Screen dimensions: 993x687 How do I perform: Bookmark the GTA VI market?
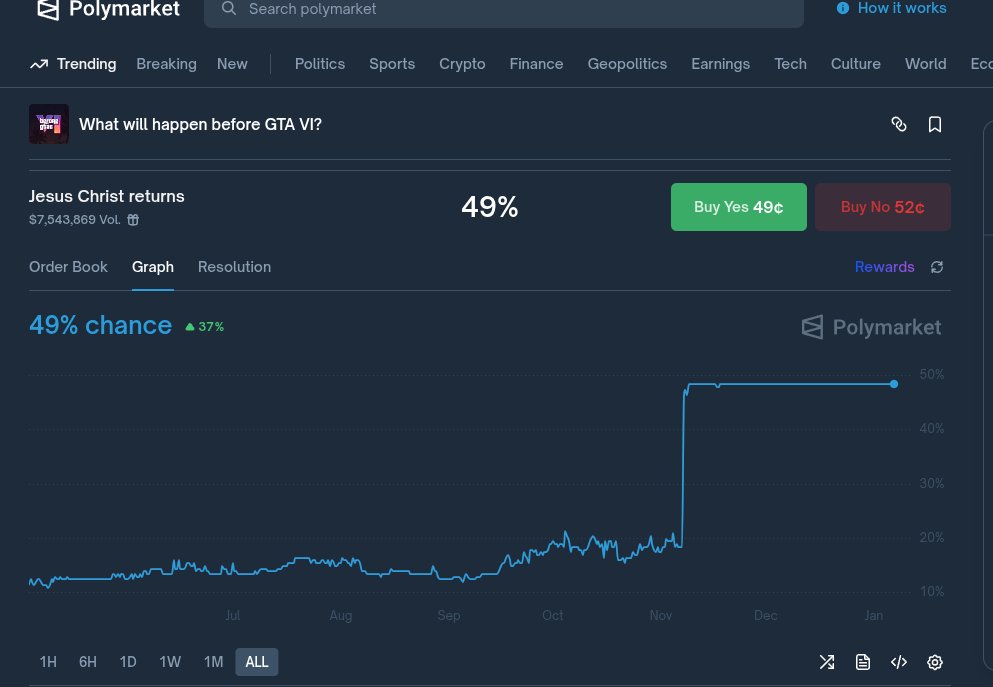935,124
